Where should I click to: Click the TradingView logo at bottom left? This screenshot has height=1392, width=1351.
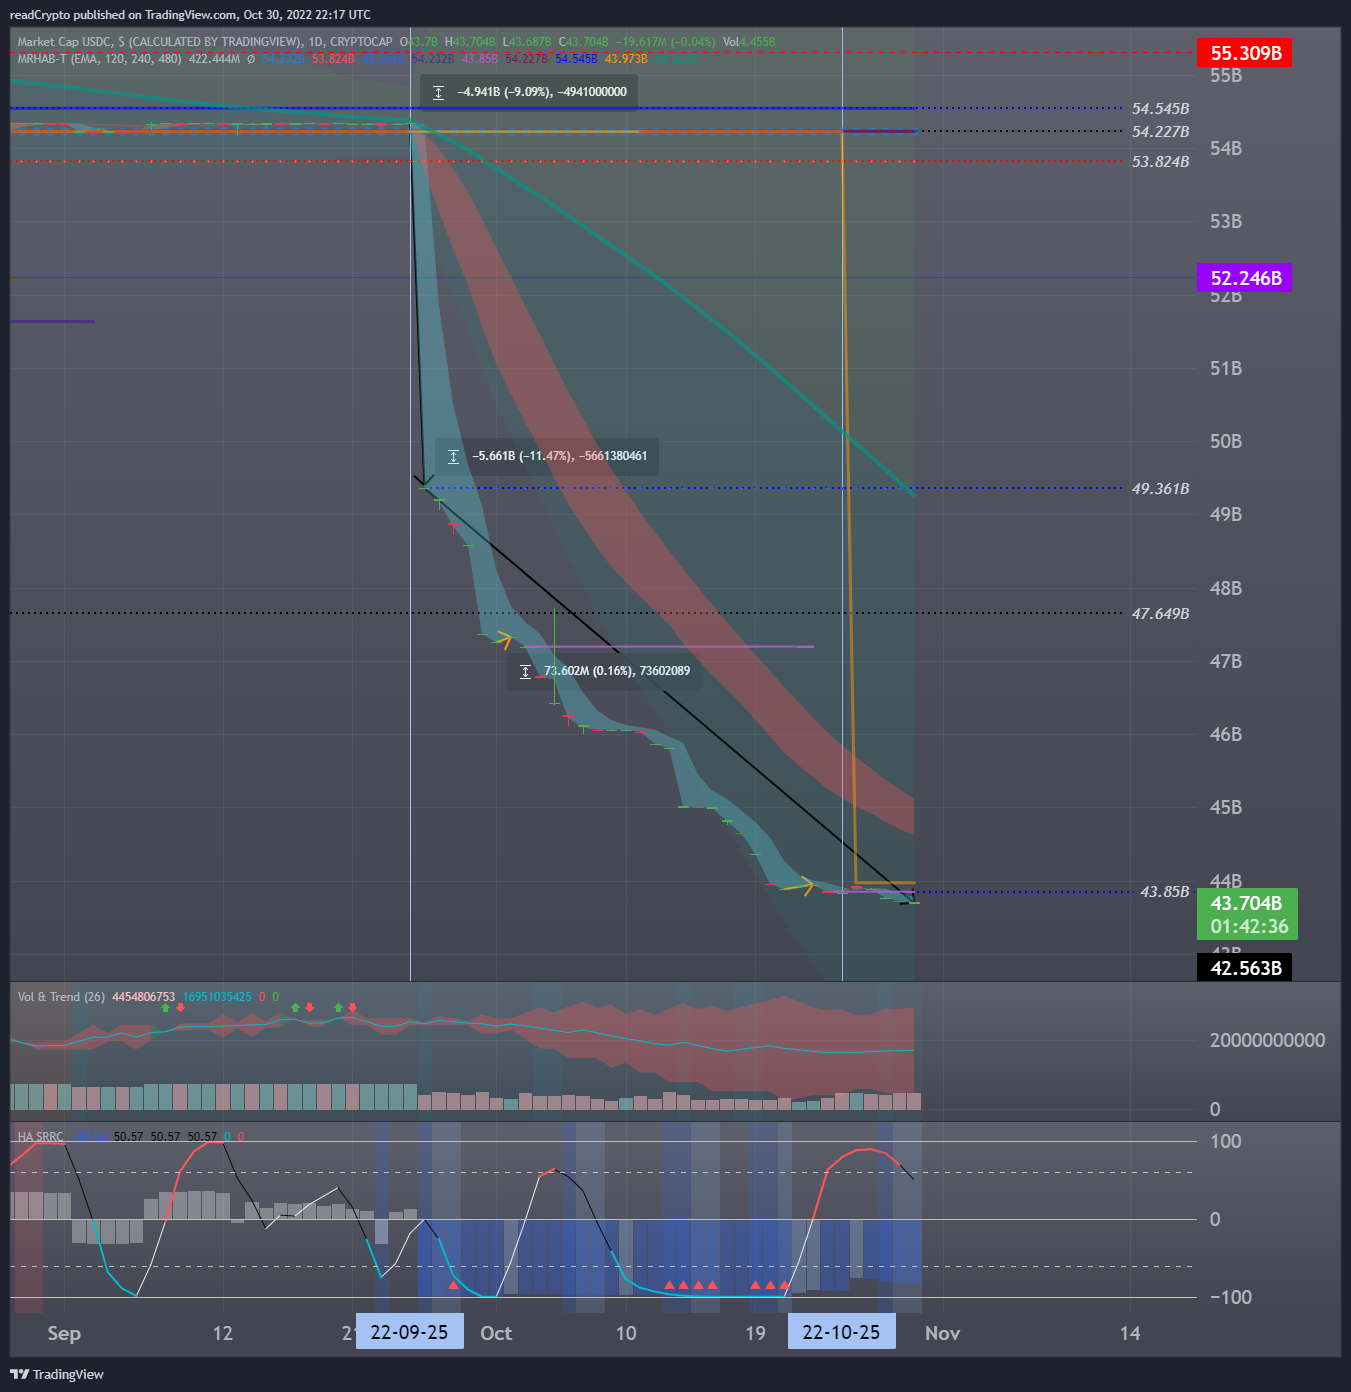click(57, 1374)
